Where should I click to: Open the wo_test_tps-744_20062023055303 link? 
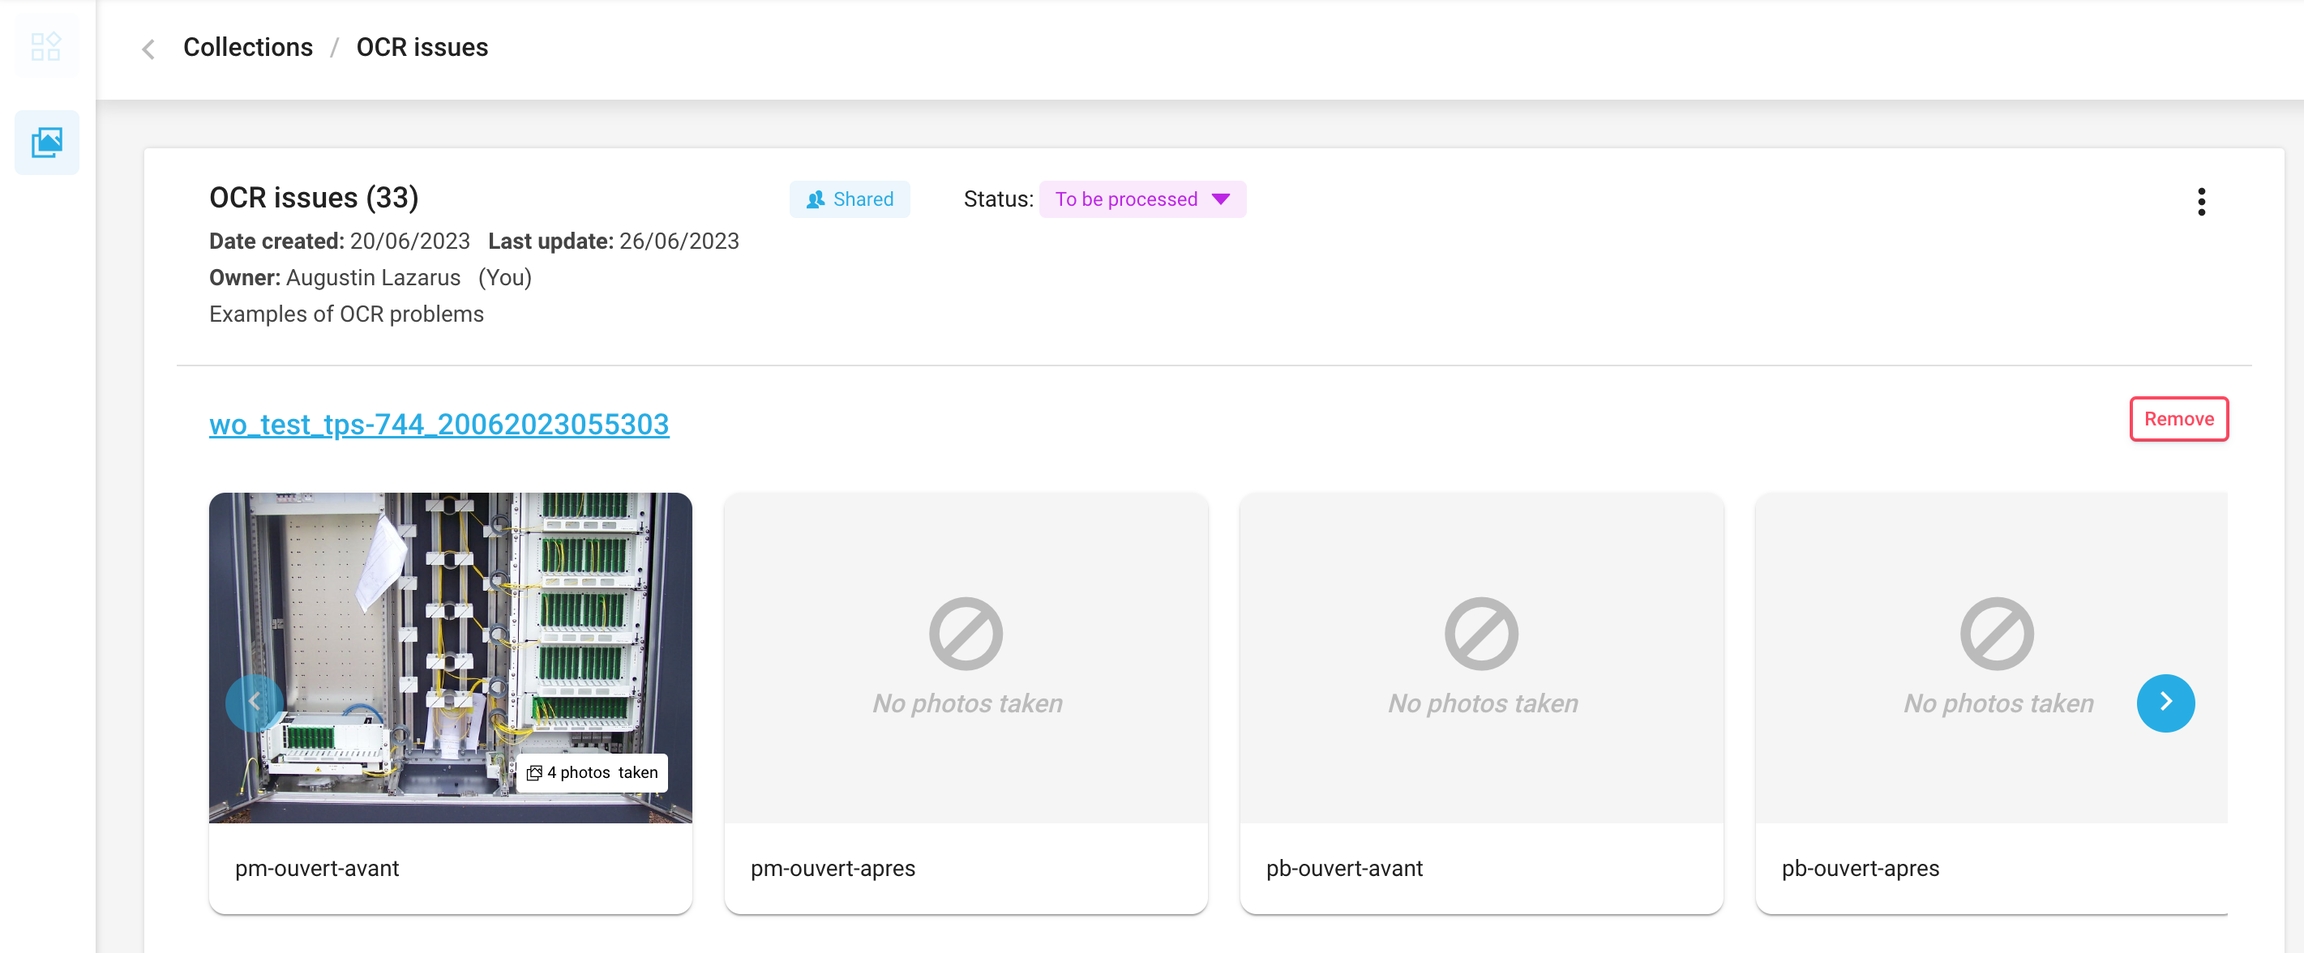click(x=439, y=424)
